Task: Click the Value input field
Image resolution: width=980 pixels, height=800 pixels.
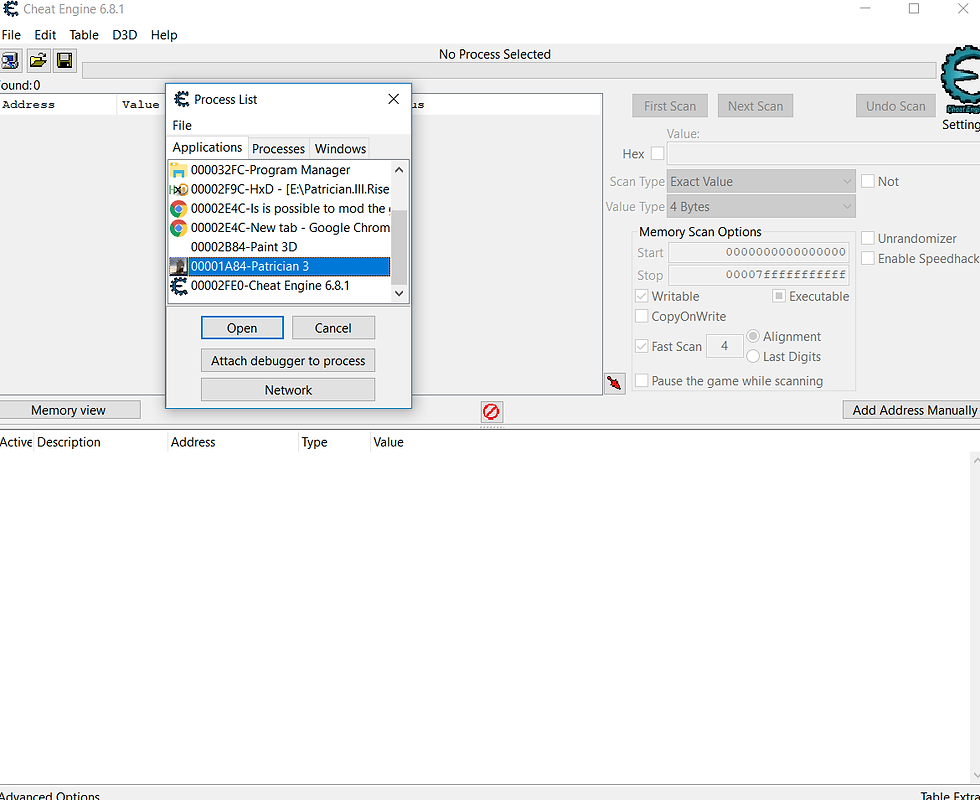Action: click(823, 153)
